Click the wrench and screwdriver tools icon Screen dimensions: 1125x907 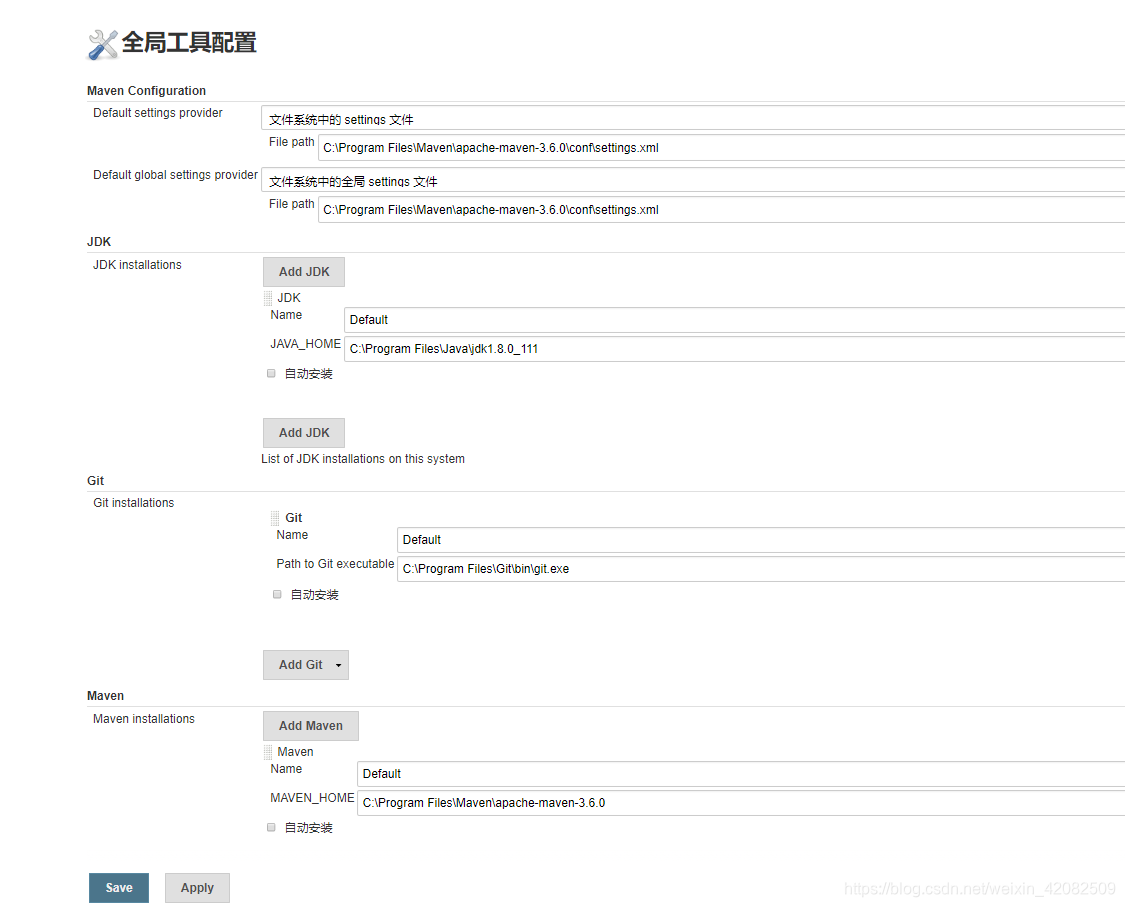[x=103, y=44]
